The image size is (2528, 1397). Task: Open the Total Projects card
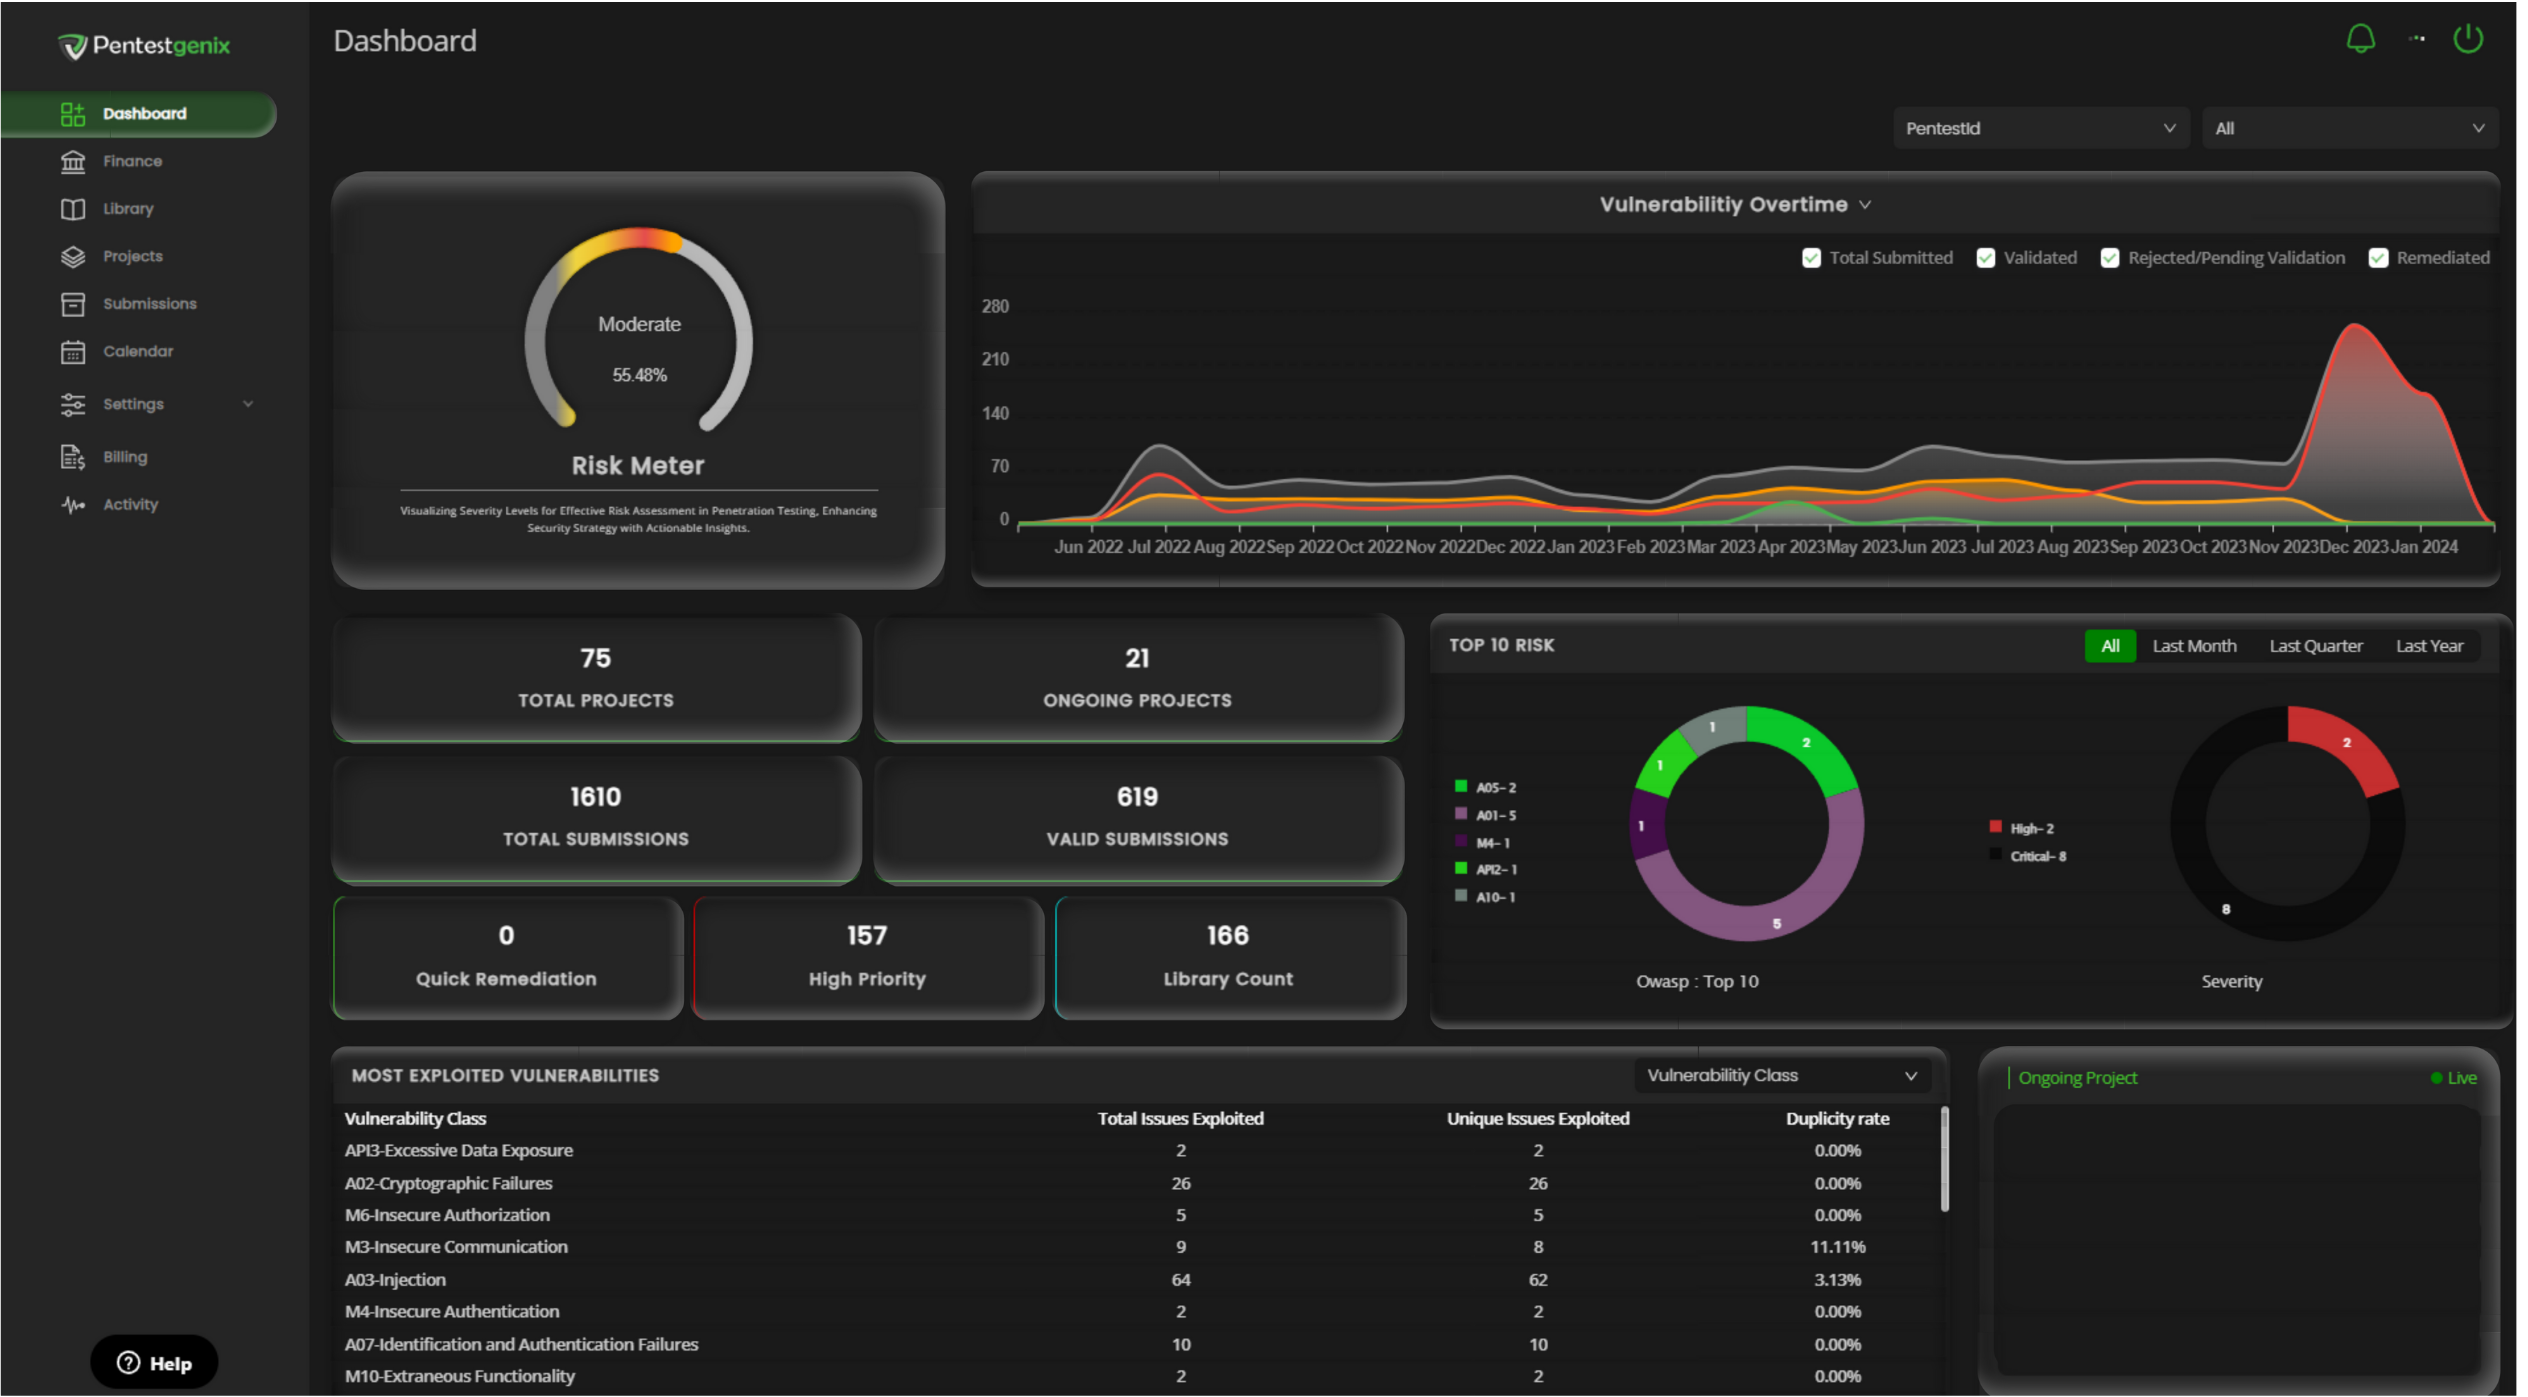[x=596, y=678]
